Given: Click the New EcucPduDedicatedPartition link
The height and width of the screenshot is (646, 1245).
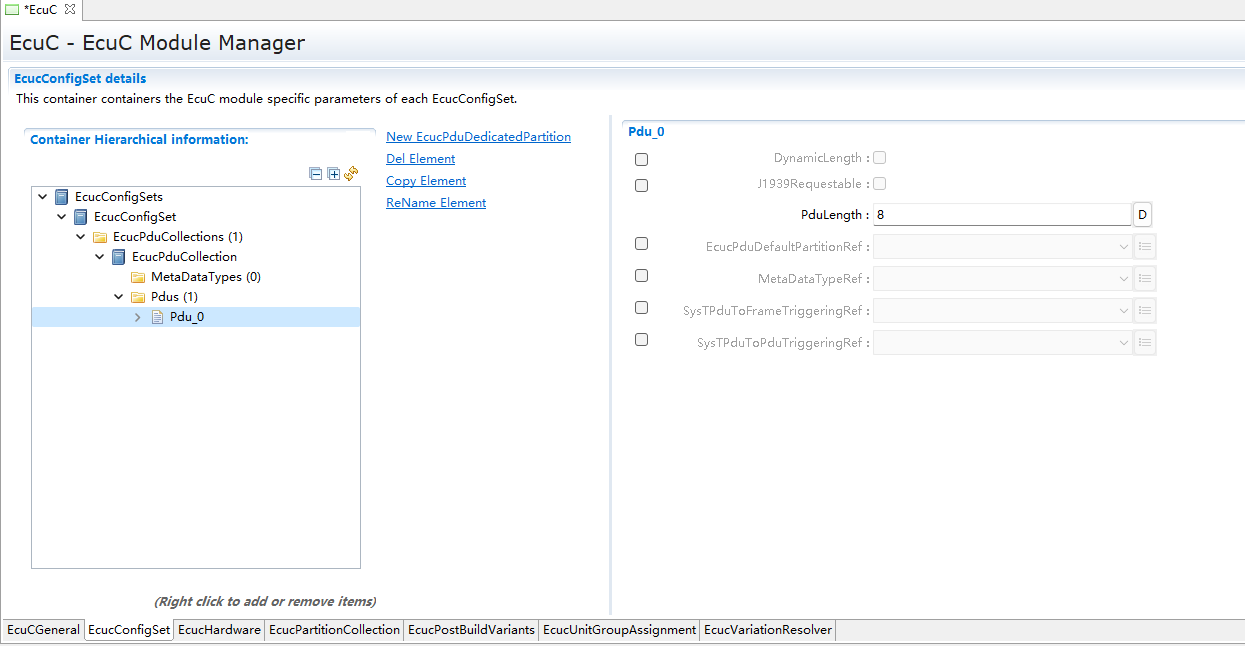Looking at the screenshot, I should (478, 137).
